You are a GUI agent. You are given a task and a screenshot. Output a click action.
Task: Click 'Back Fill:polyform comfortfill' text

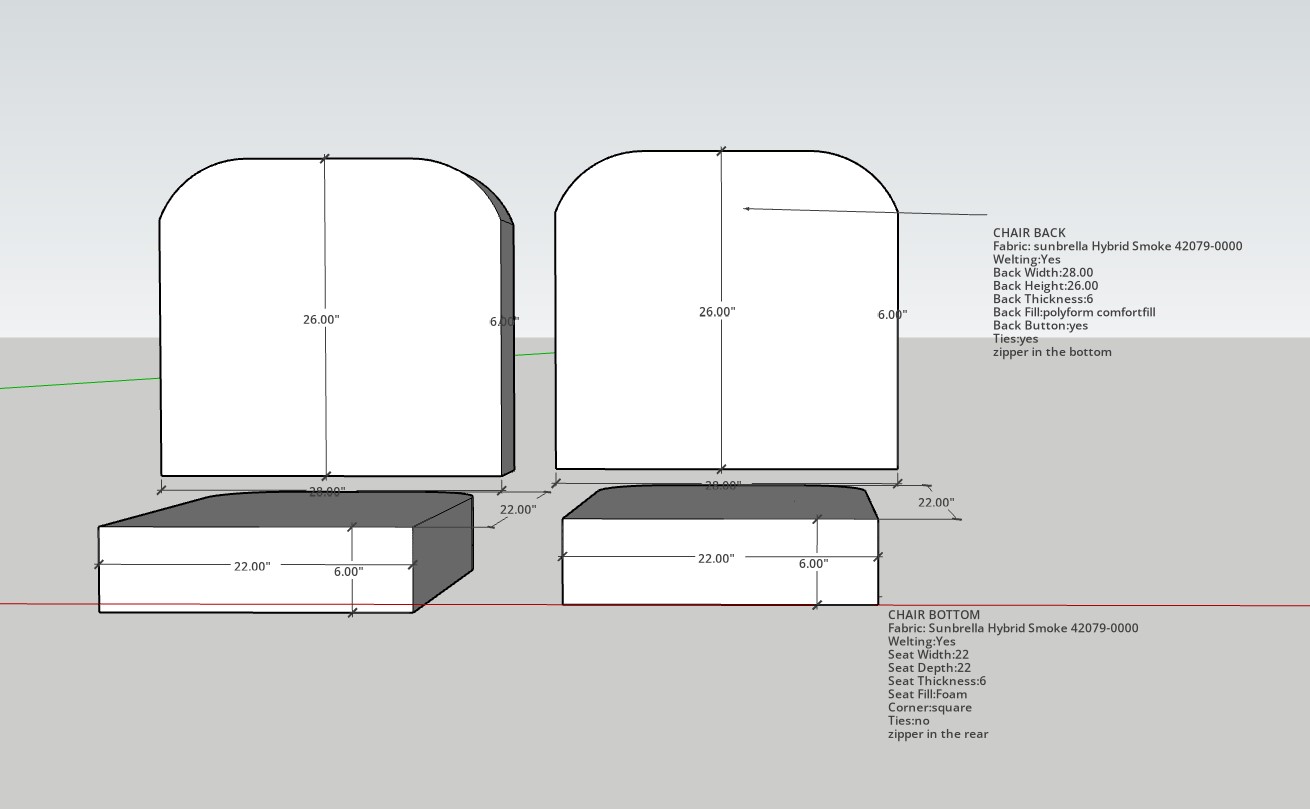1074,312
